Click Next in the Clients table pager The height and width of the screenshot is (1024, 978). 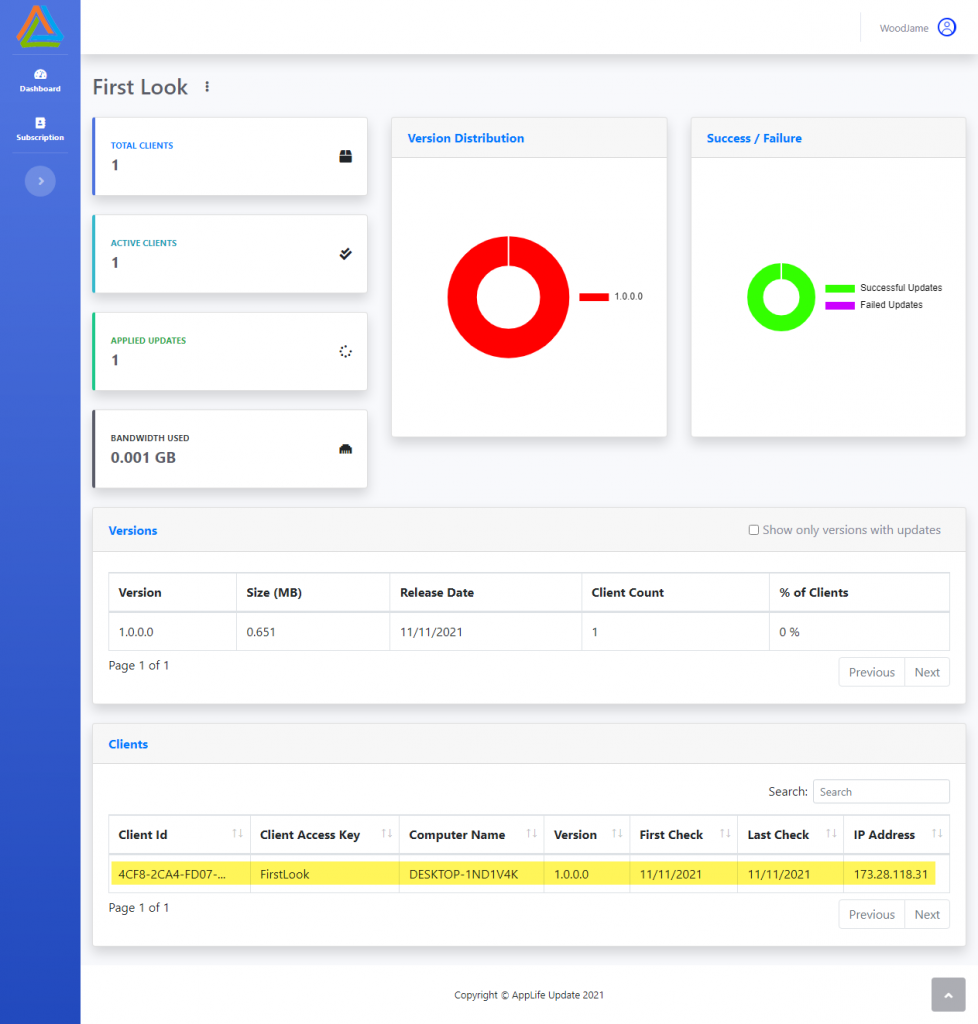pyautogui.click(x=927, y=914)
